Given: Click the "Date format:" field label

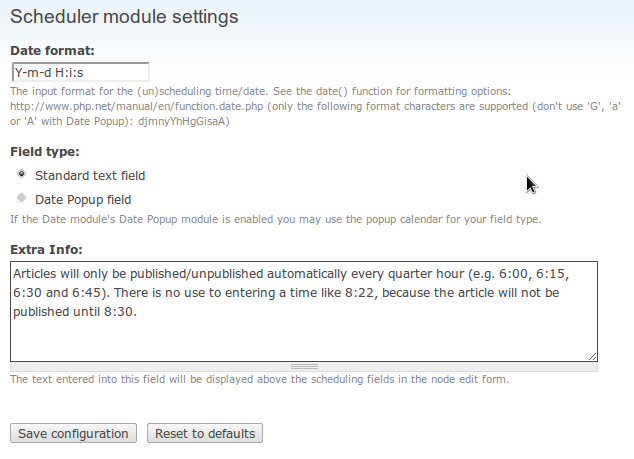Looking at the screenshot, I should (x=51, y=49).
